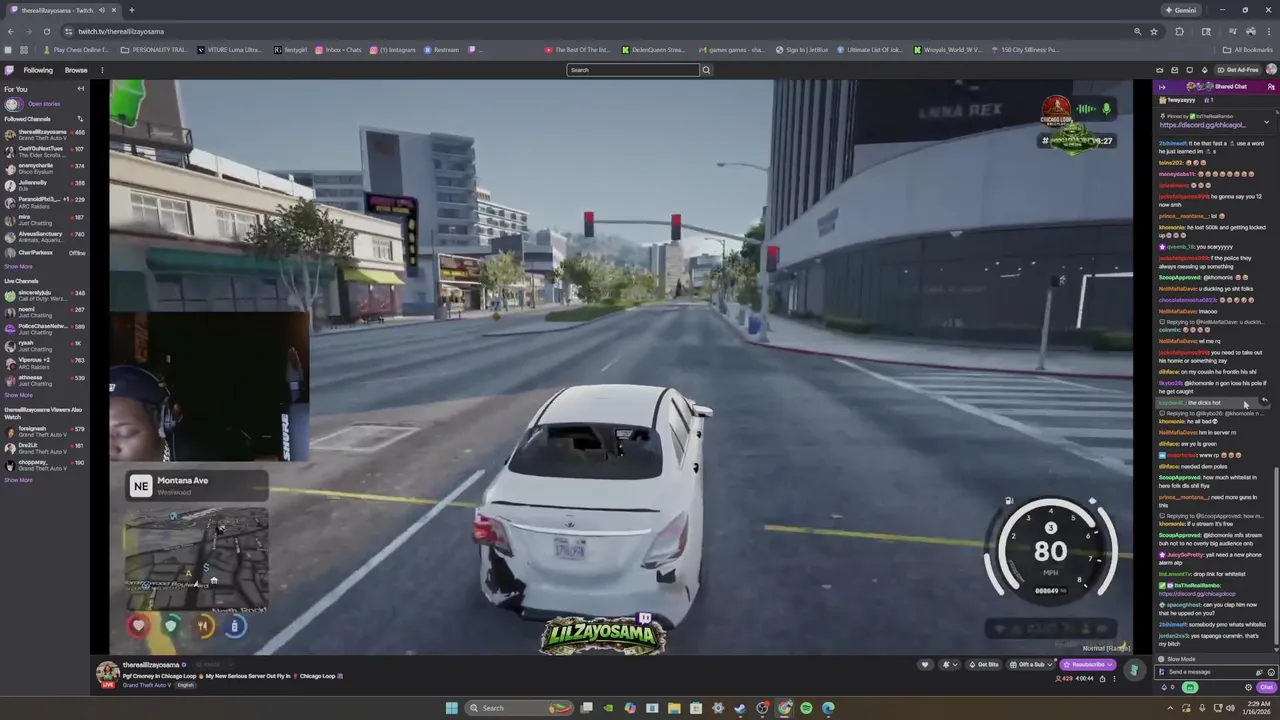Show more live channels
The width and height of the screenshot is (1280, 720).
[18, 395]
